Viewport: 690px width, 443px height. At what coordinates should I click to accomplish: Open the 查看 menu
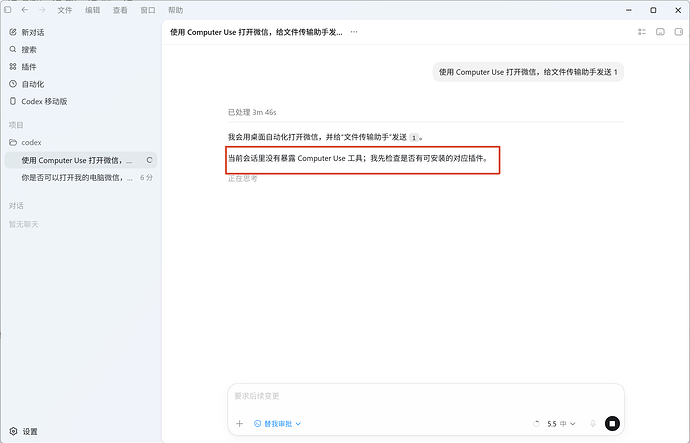[x=120, y=10]
